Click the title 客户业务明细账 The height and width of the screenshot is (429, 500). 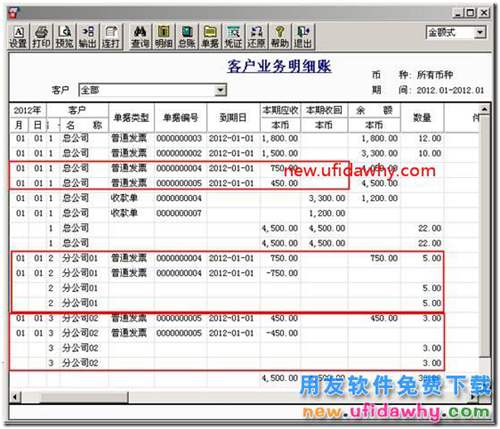pos(279,66)
